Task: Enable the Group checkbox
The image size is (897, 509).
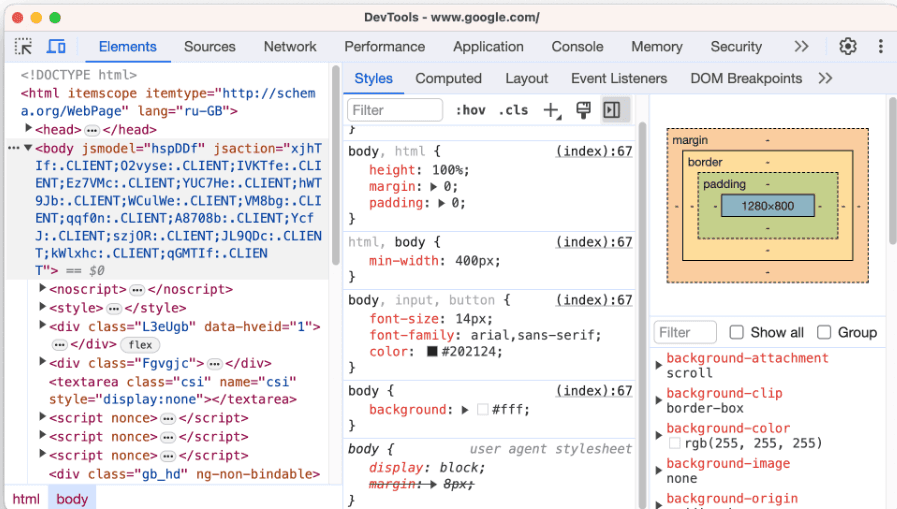Action: (x=824, y=332)
